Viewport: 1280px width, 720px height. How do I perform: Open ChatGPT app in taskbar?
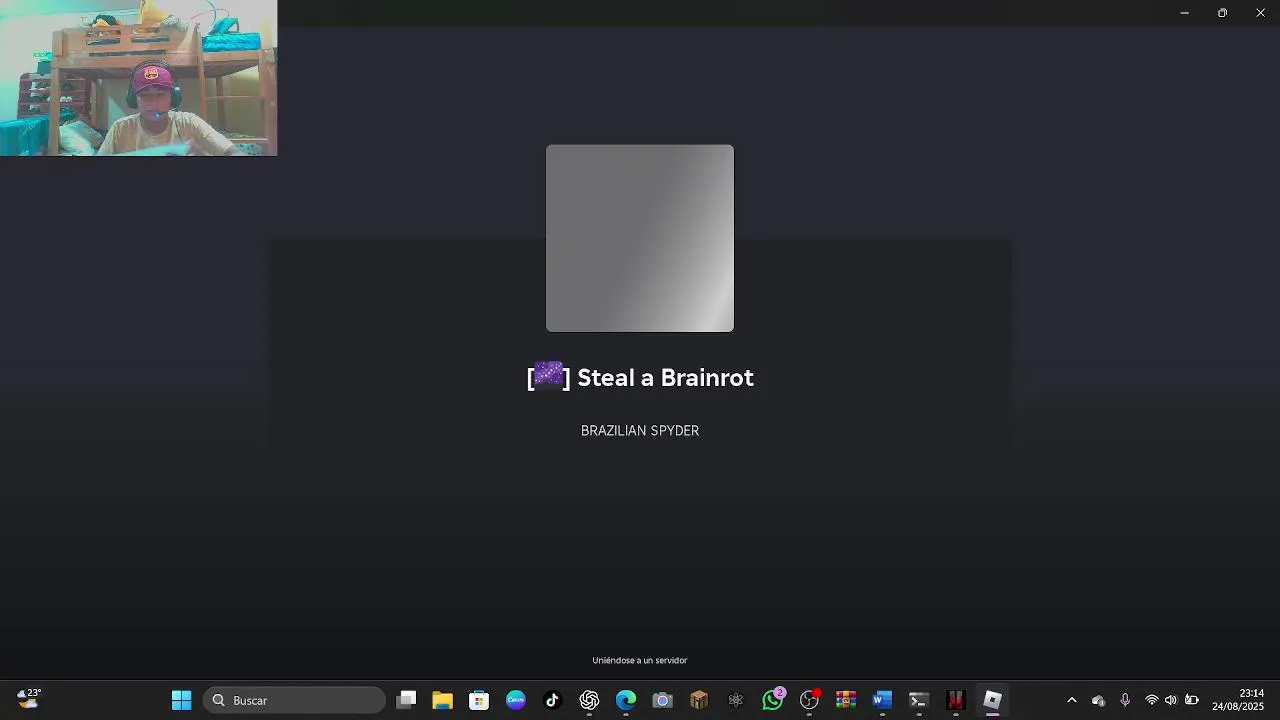[589, 700]
